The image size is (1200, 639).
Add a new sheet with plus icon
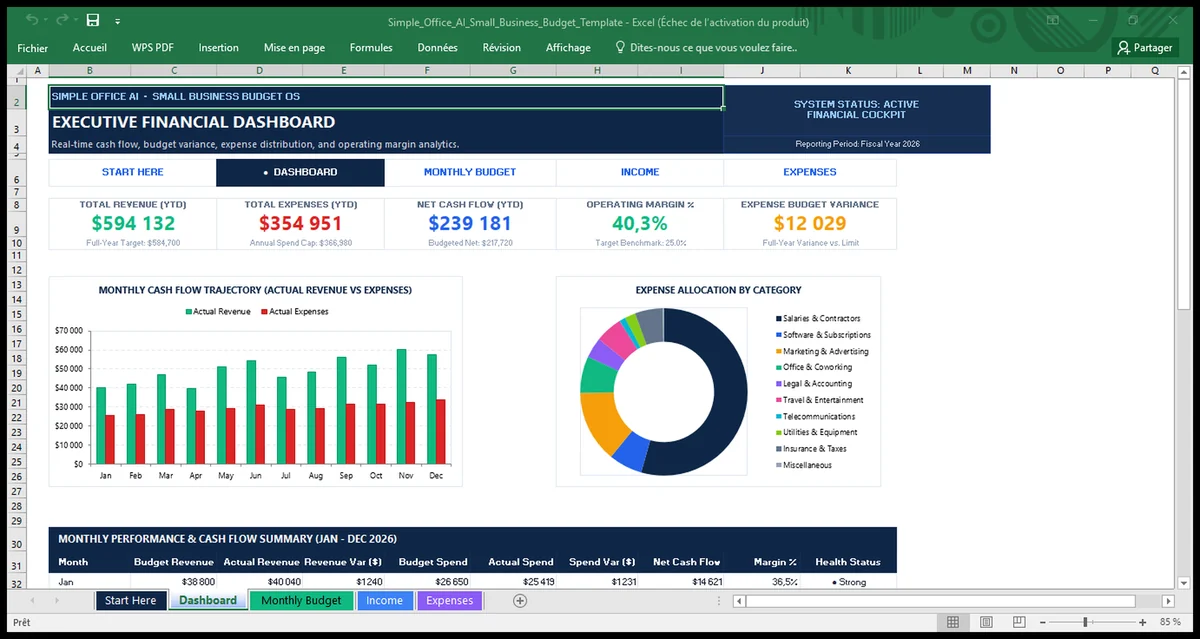coord(519,601)
